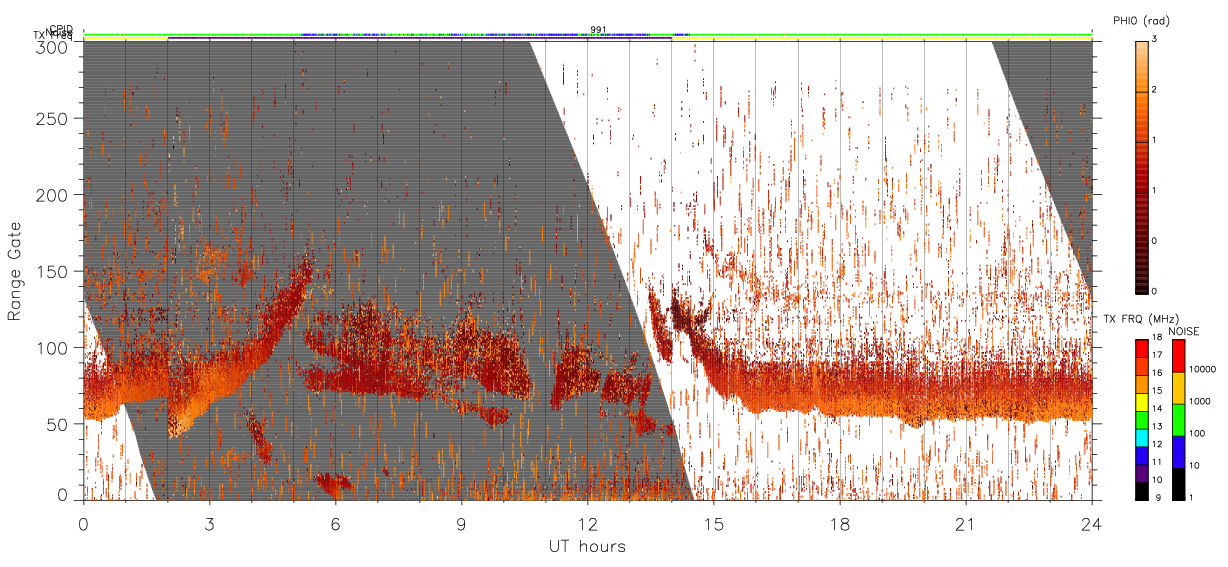Select the blue NOISE legend swatch

click(x=1178, y=451)
